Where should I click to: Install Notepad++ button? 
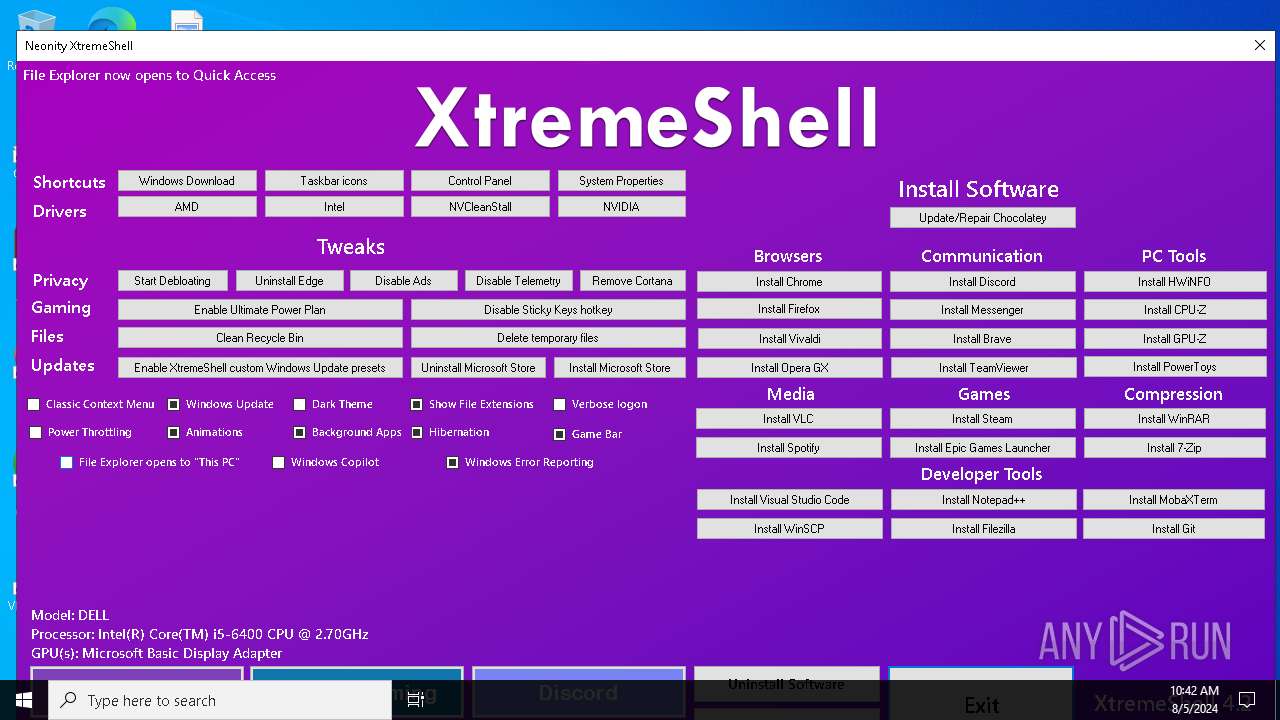pos(982,500)
